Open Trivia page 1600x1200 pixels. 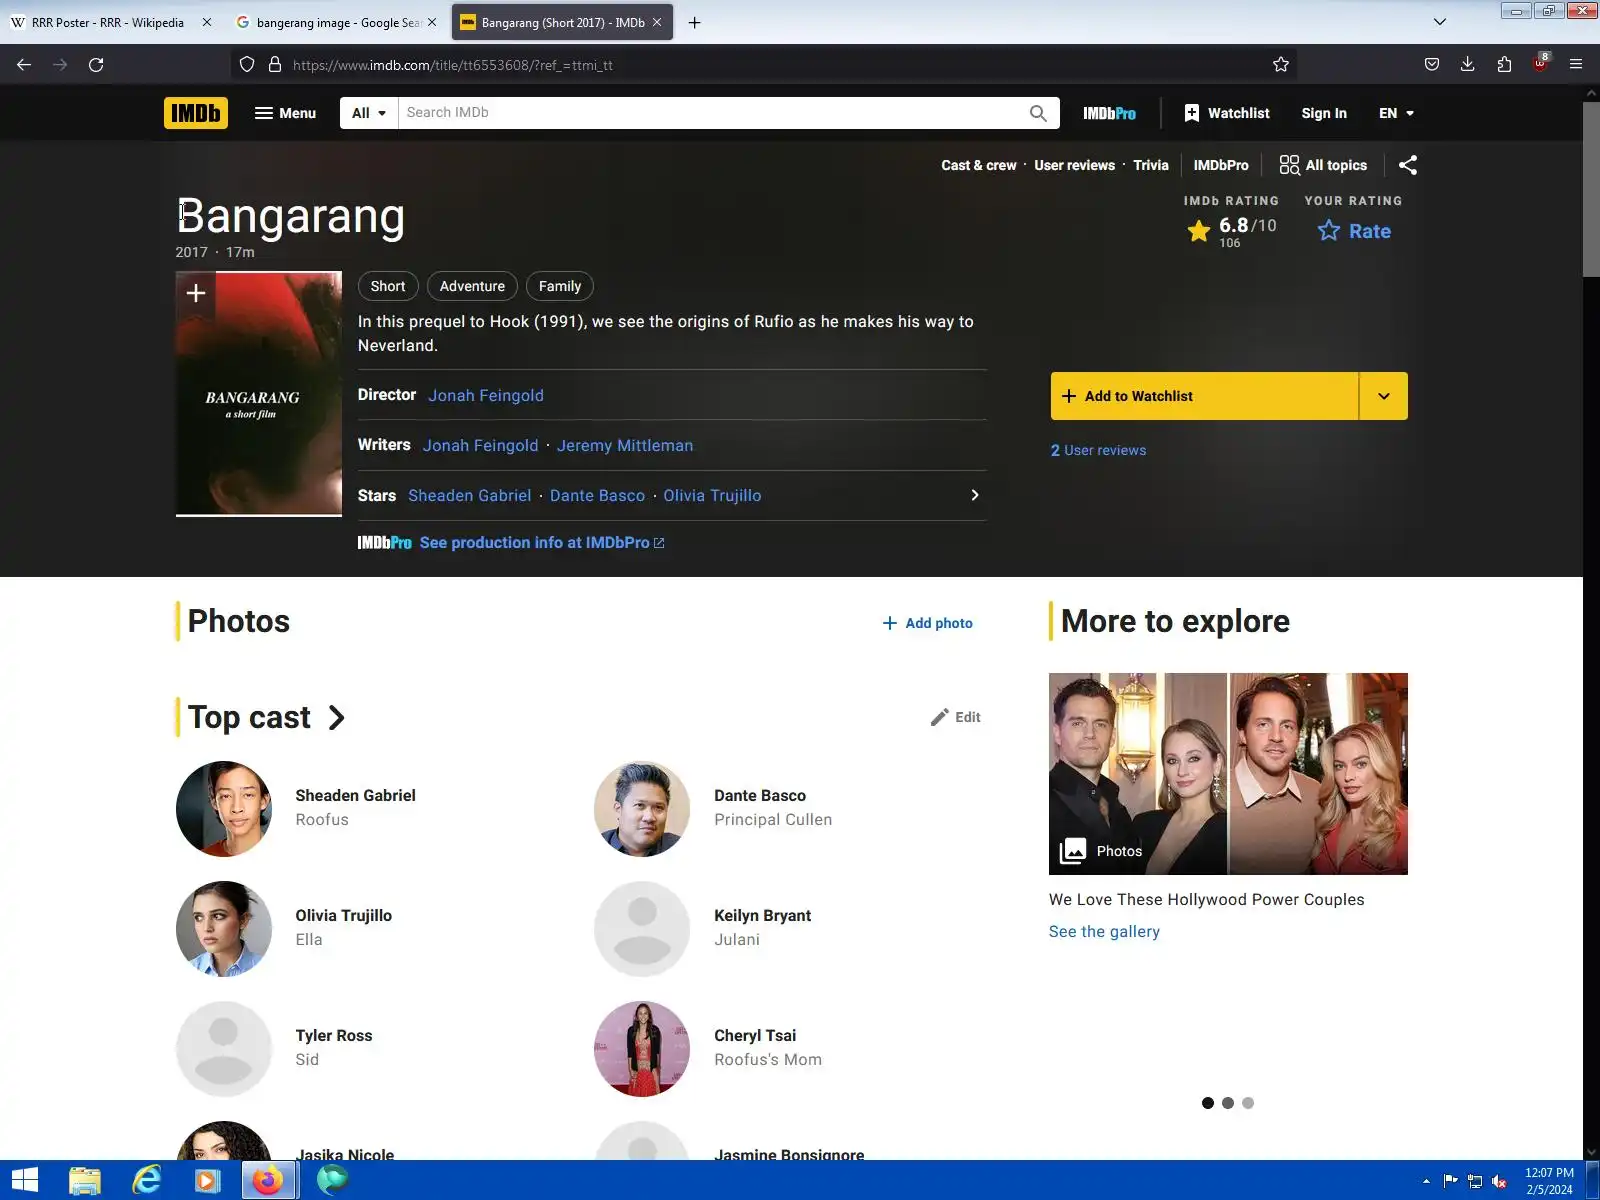pyautogui.click(x=1150, y=165)
